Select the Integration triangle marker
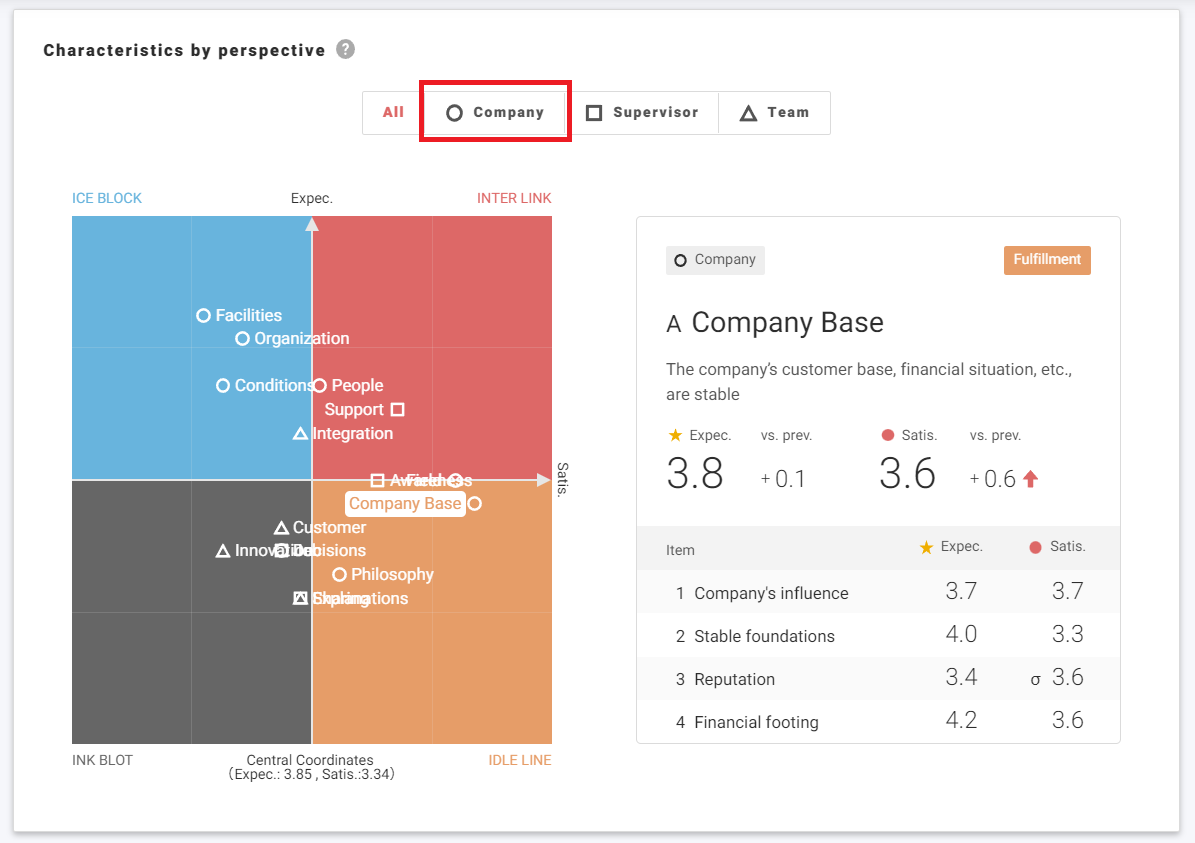Screen dimensions: 1195x843 (300, 434)
